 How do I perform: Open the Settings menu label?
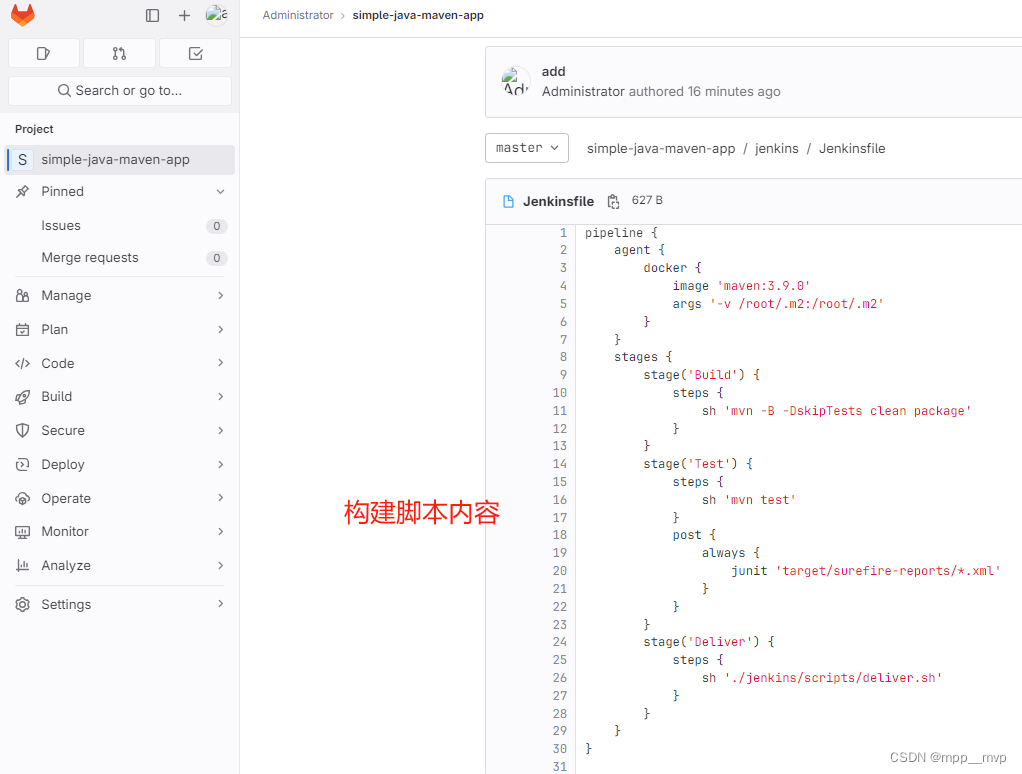pos(66,605)
